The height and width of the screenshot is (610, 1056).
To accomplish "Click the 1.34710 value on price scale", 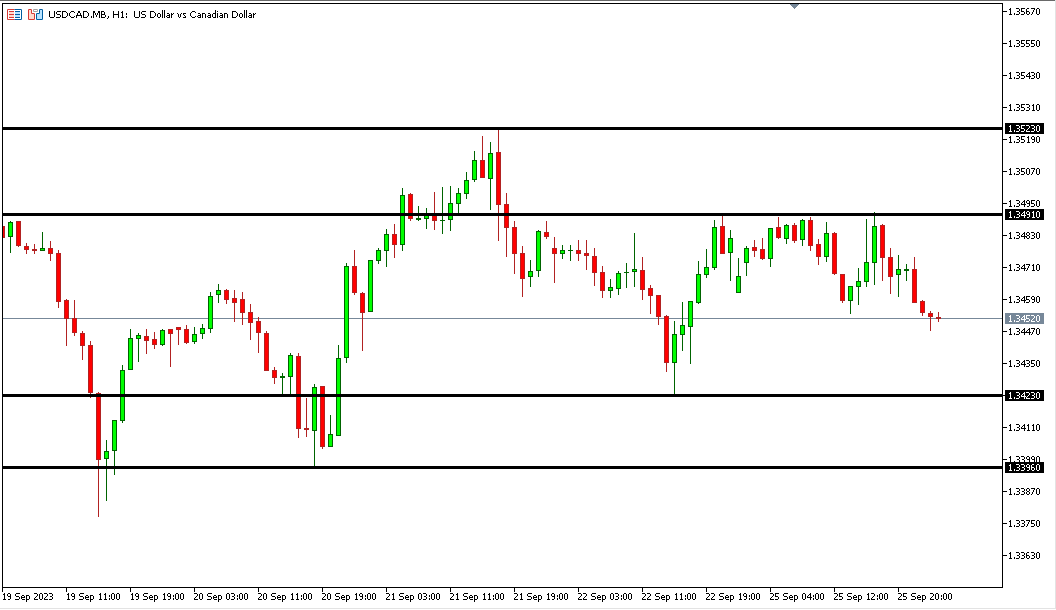I will [x=1024, y=268].
